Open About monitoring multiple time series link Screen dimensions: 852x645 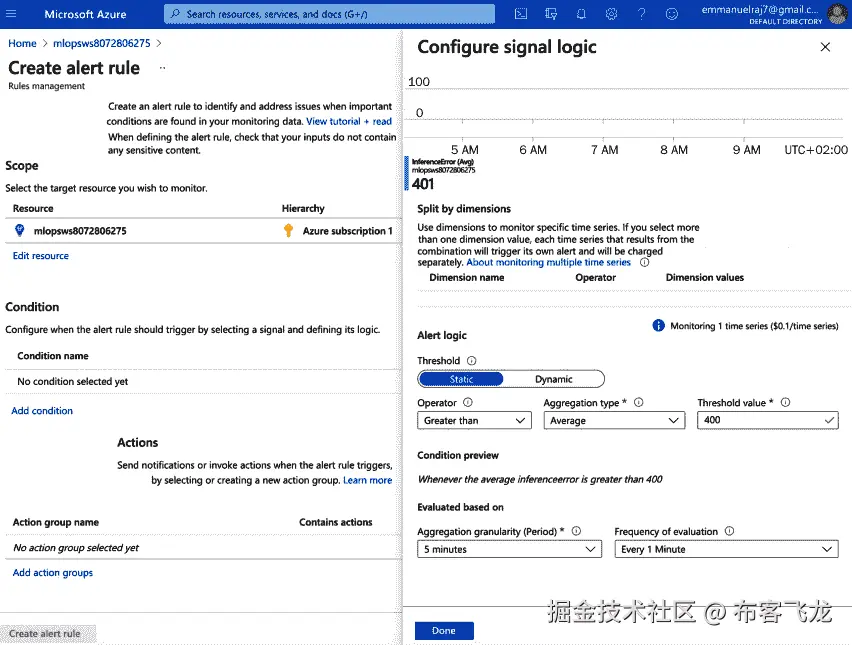tap(548, 262)
